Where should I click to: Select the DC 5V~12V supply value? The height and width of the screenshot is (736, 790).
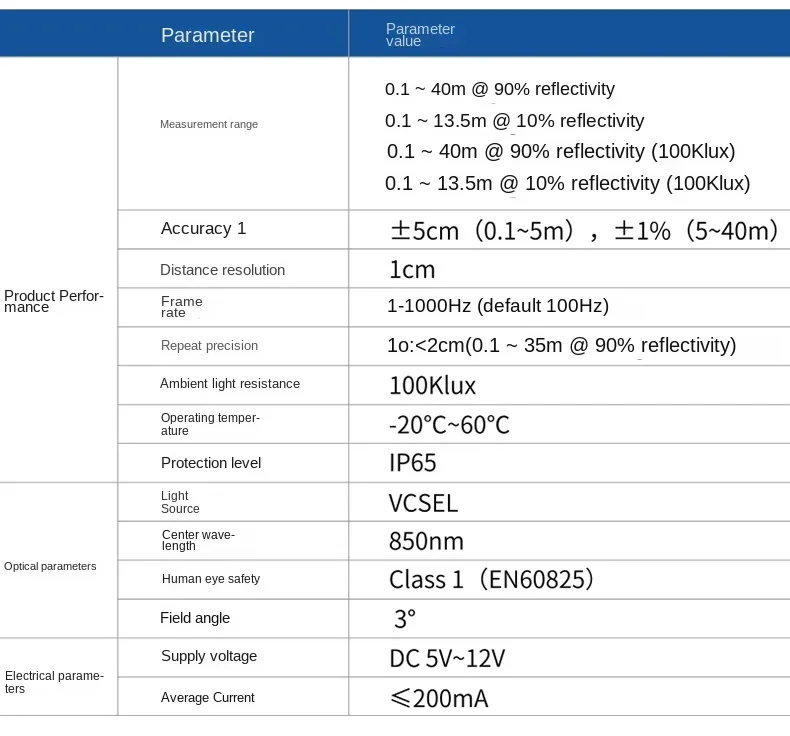pos(447,658)
